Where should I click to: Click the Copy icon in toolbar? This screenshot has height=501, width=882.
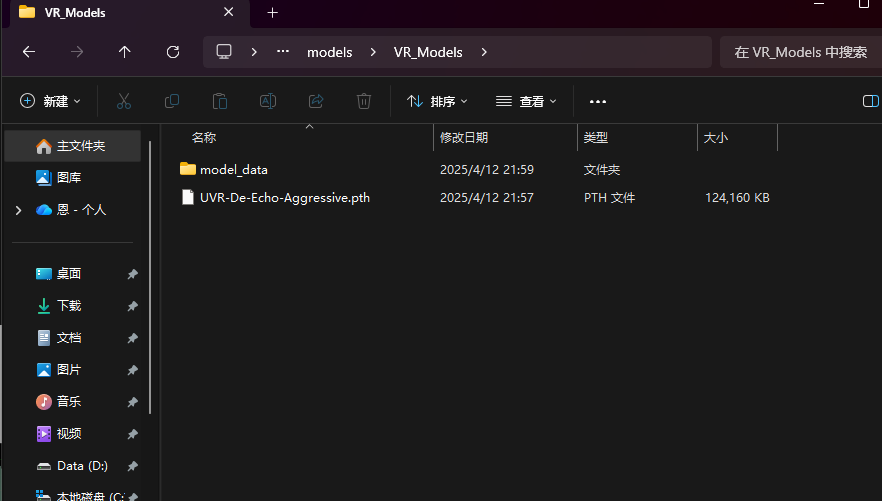[x=172, y=101]
